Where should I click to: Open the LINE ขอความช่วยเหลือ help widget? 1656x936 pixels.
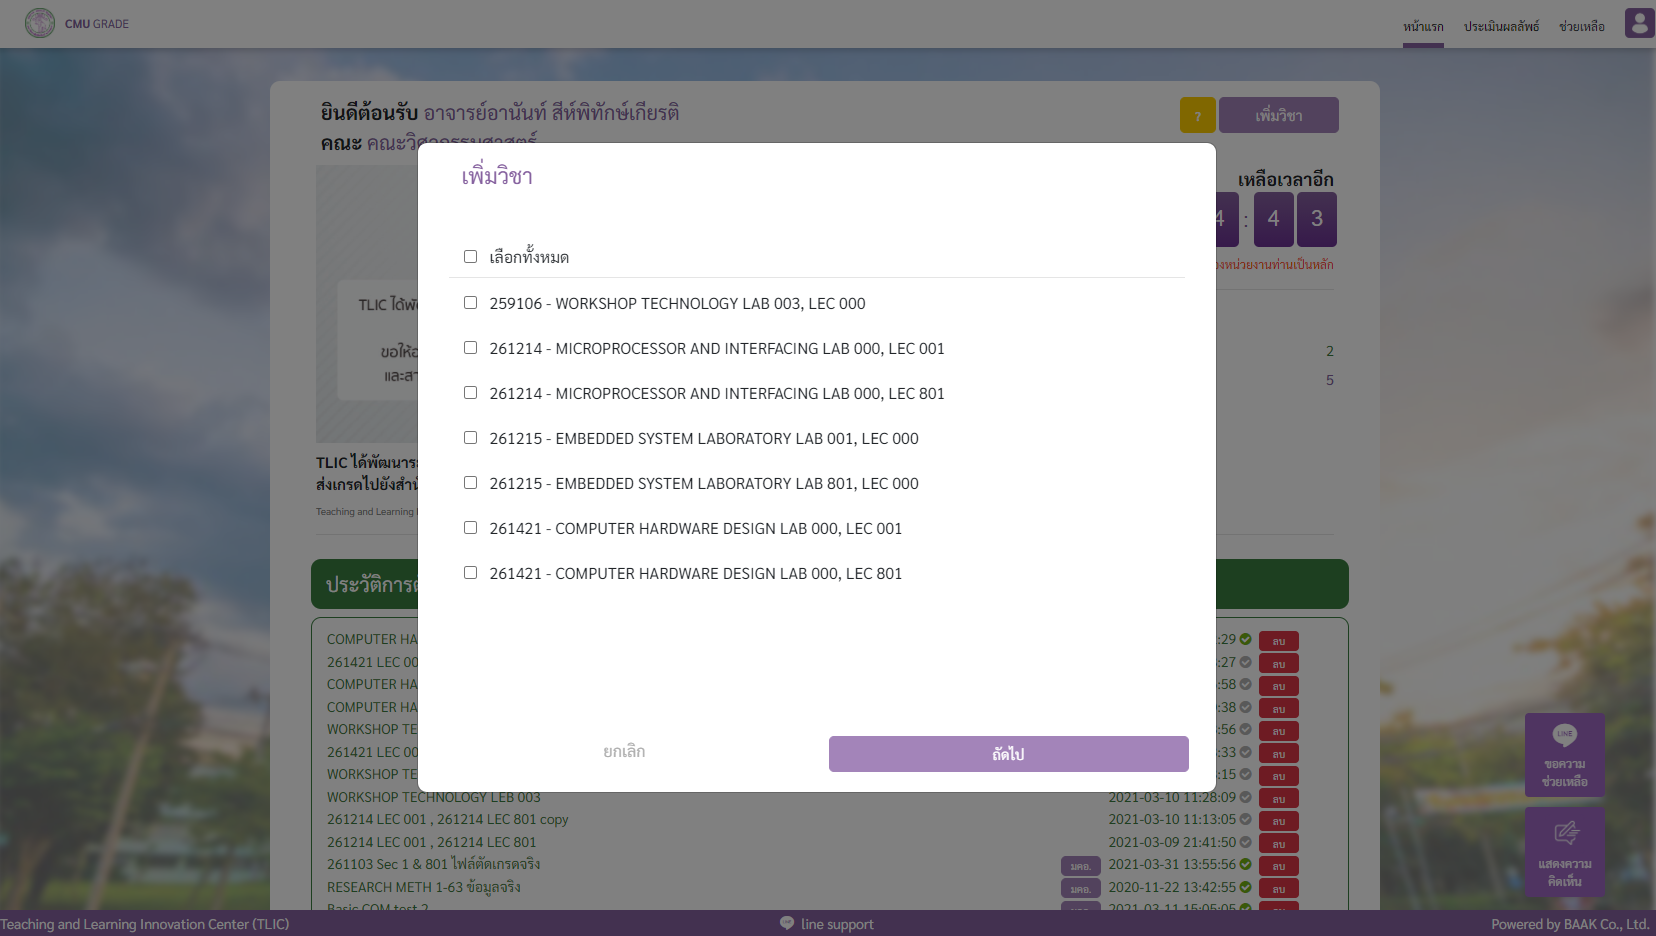(1565, 755)
